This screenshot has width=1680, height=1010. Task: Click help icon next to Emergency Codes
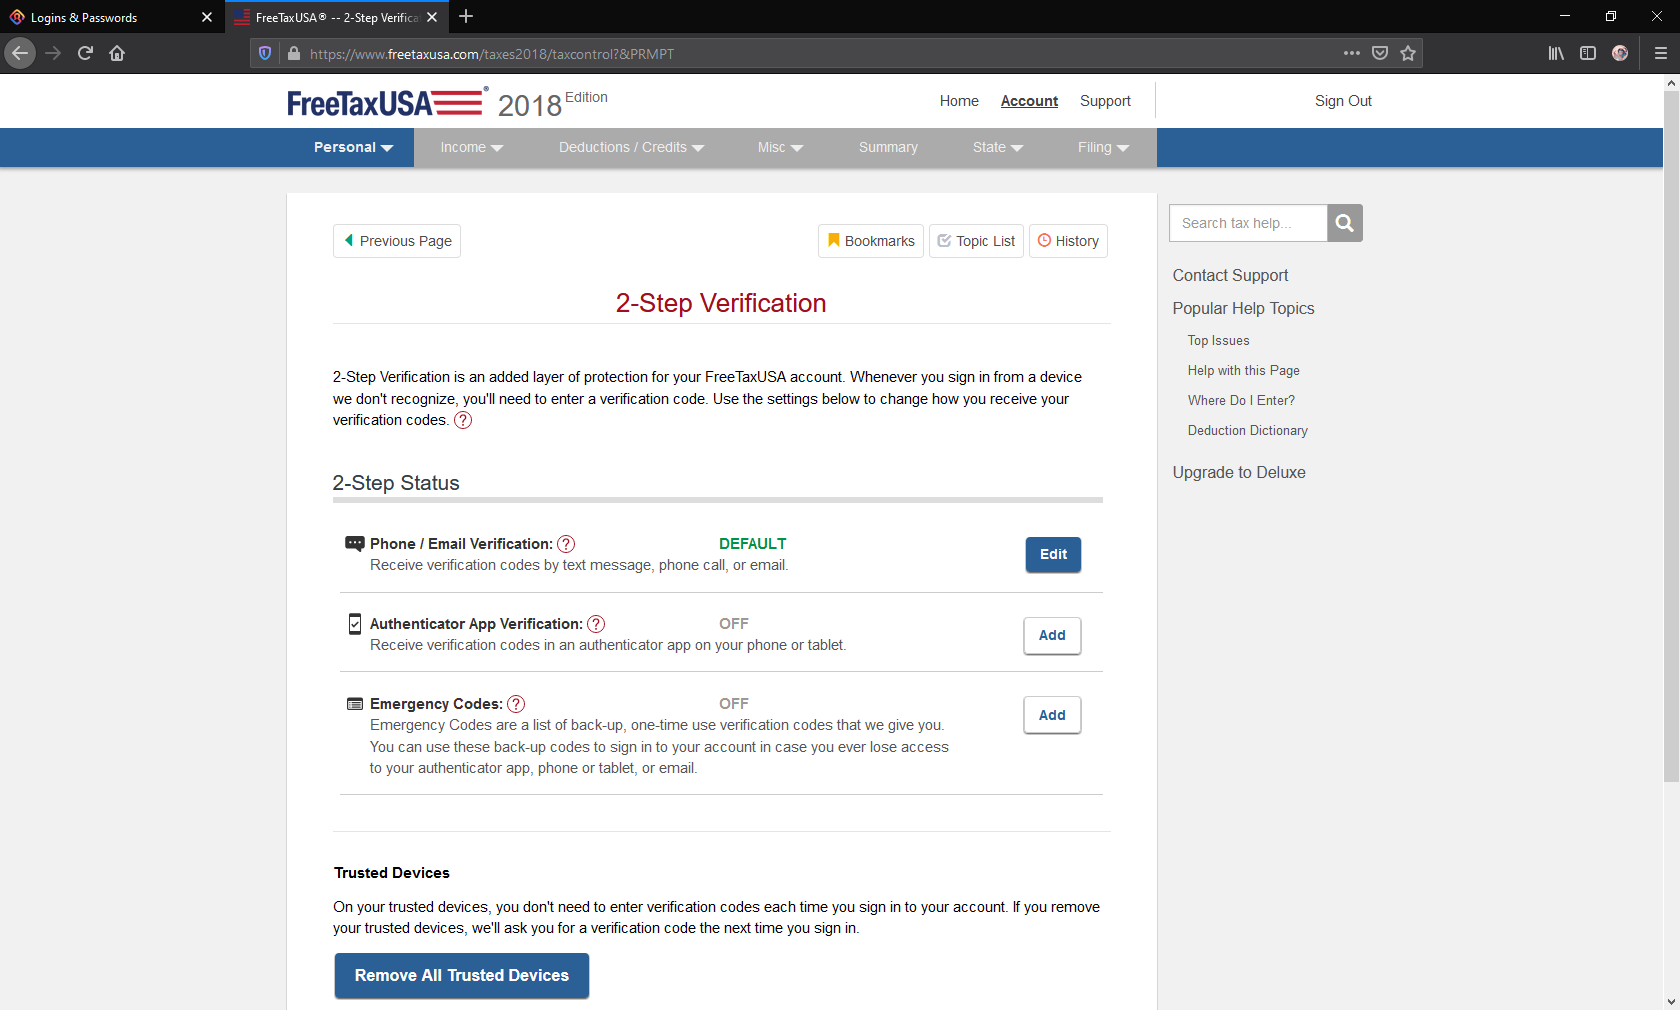click(x=516, y=704)
